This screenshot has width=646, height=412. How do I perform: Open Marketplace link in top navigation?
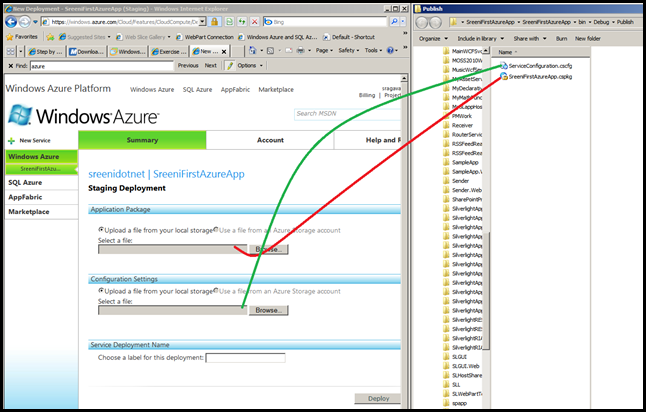(x=276, y=89)
